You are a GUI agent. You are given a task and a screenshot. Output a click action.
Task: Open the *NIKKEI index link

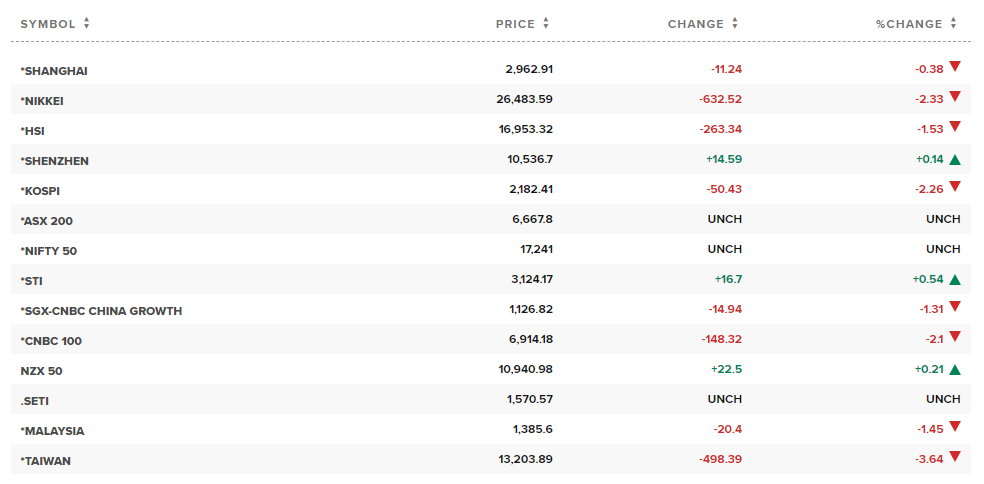tap(42, 101)
